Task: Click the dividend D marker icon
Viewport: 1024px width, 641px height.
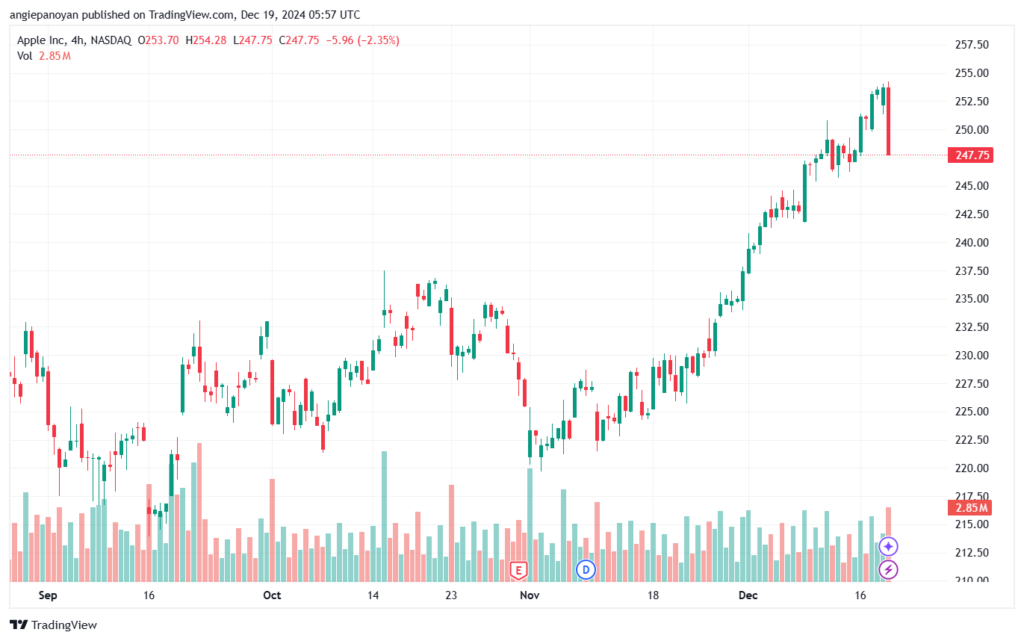Action: (586, 570)
